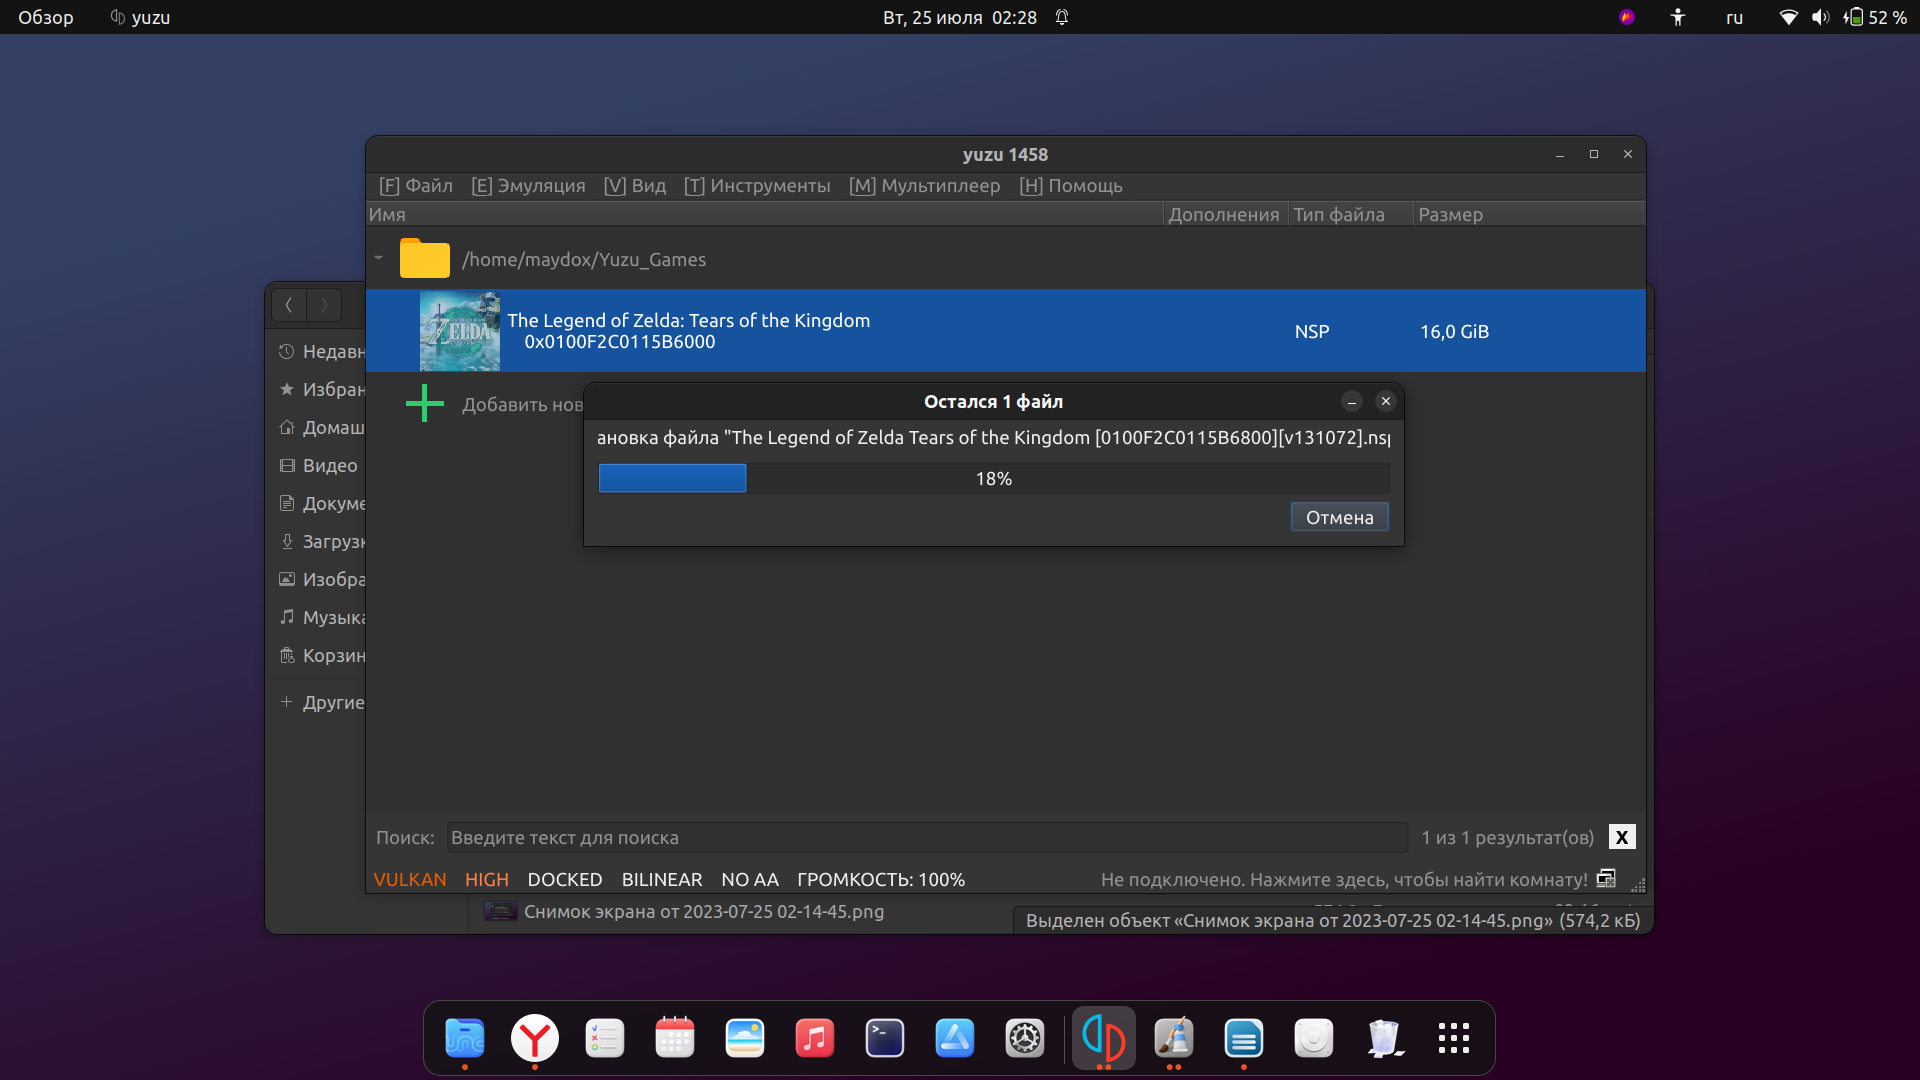Open the [E] Эмуляция menu

[528, 186]
